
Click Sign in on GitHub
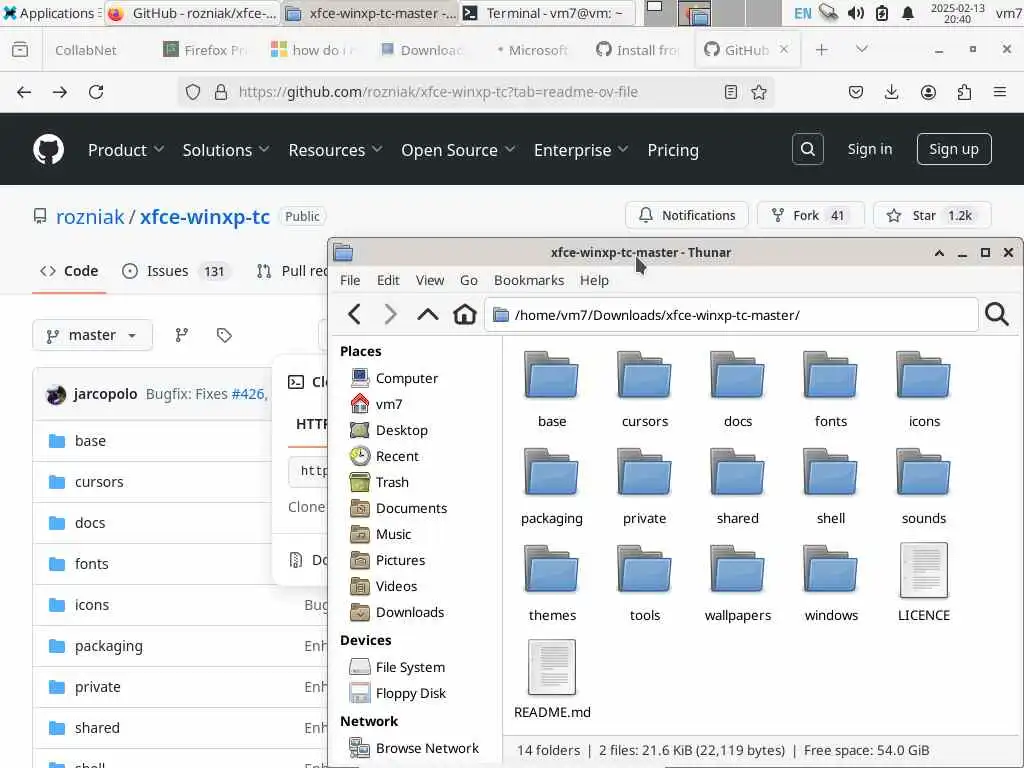click(x=869, y=149)
